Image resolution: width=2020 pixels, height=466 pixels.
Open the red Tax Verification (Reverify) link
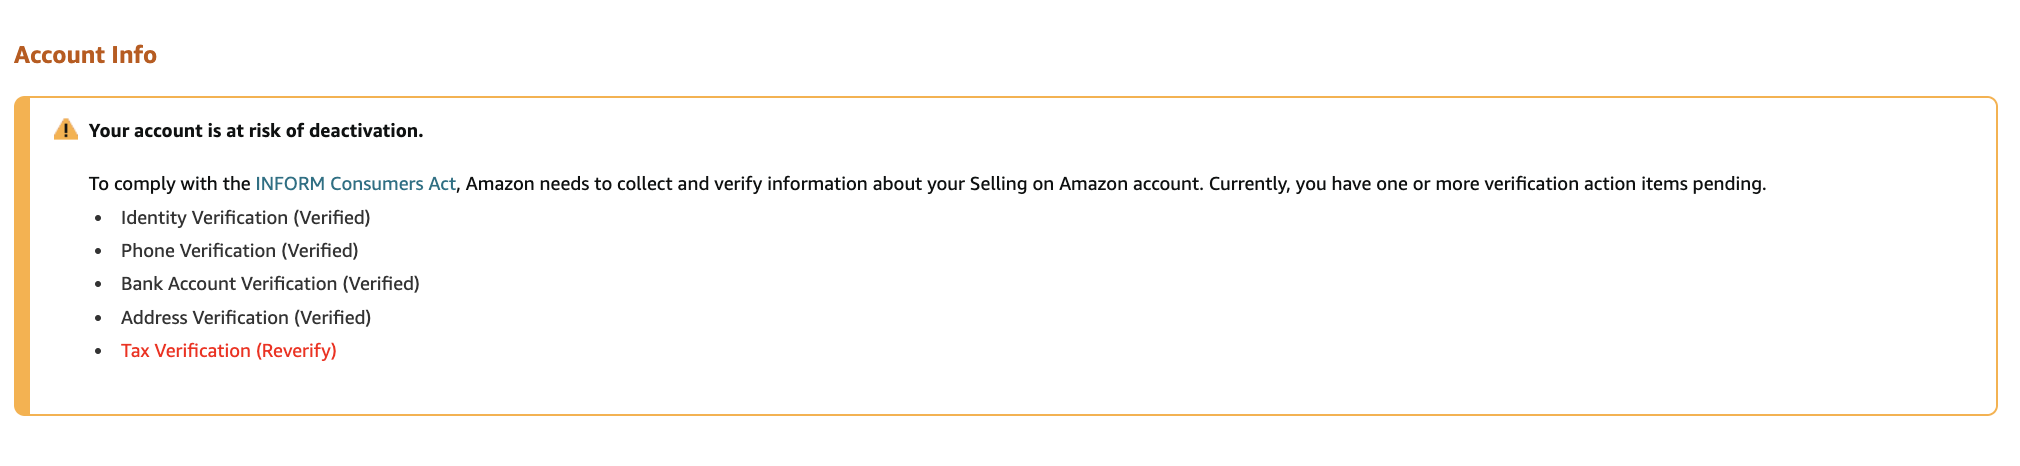[x=229, y=351]
